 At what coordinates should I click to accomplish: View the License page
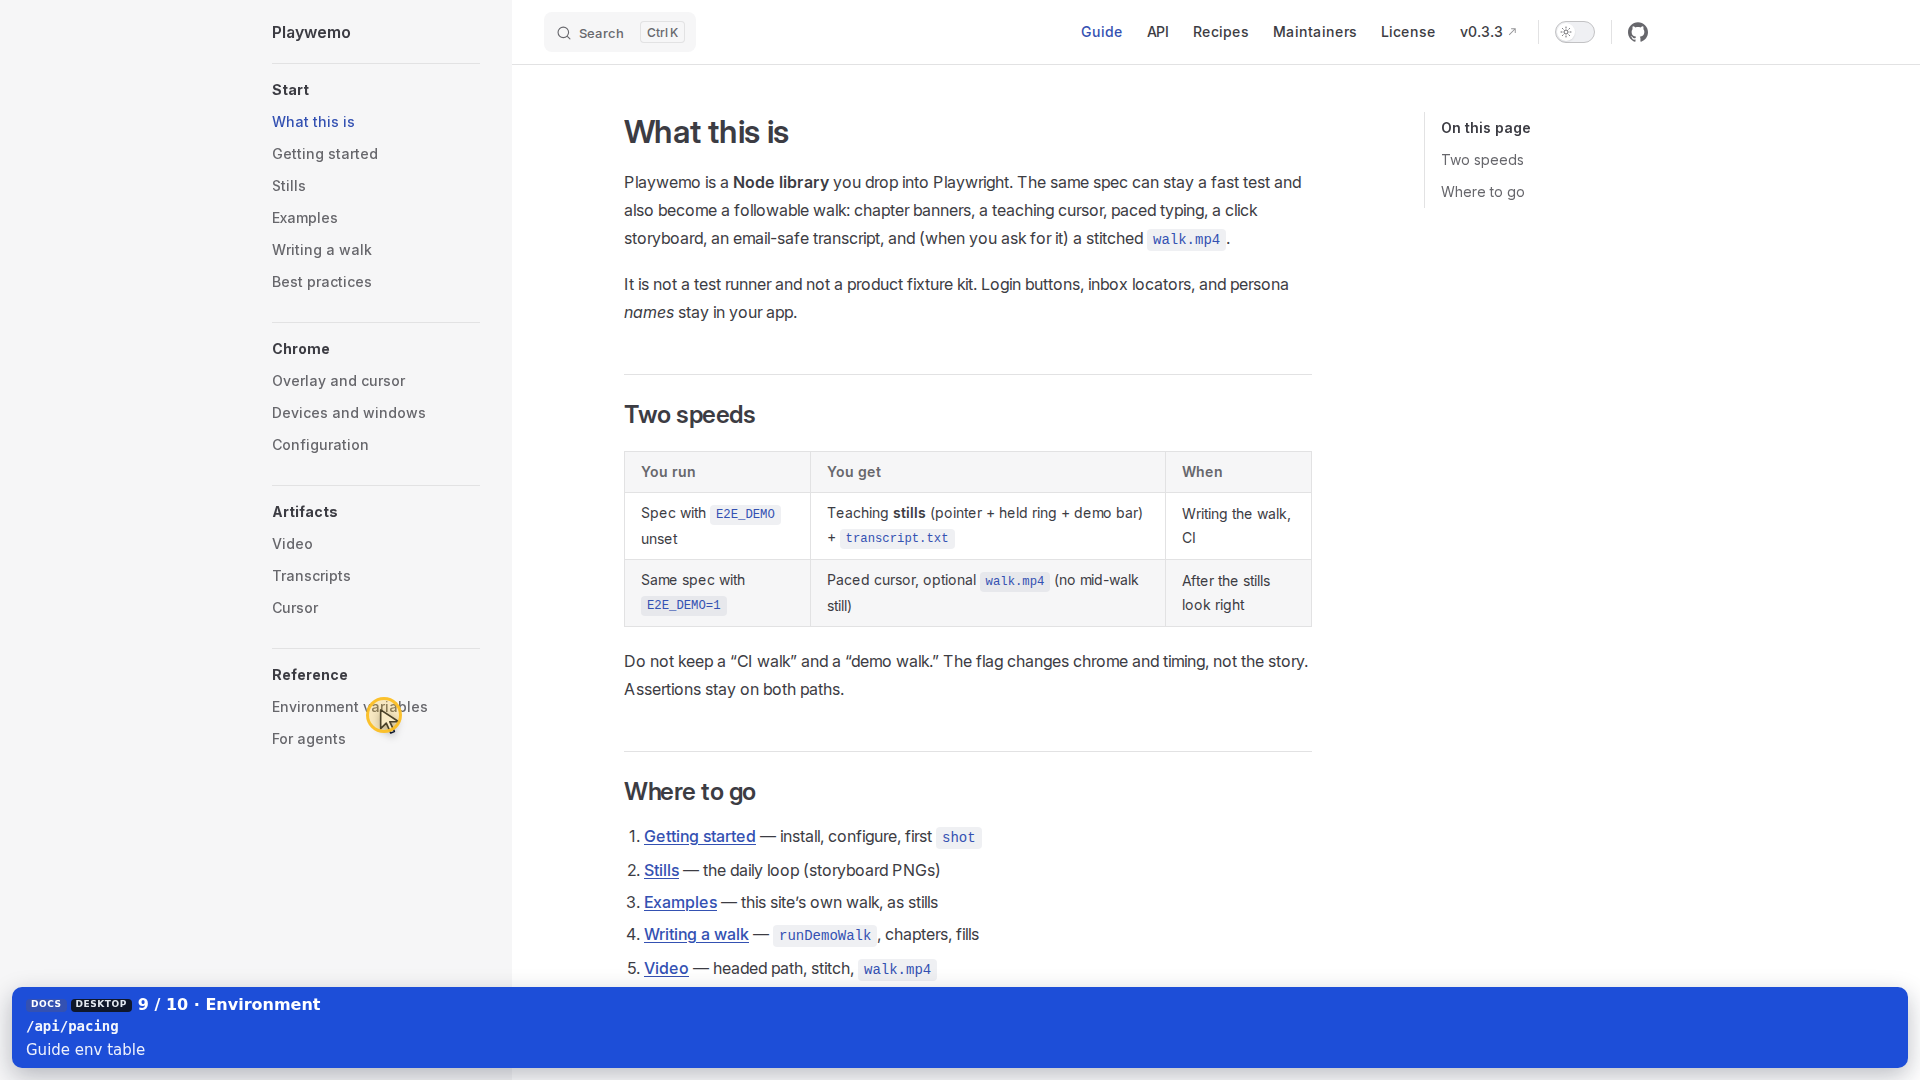1408,32
